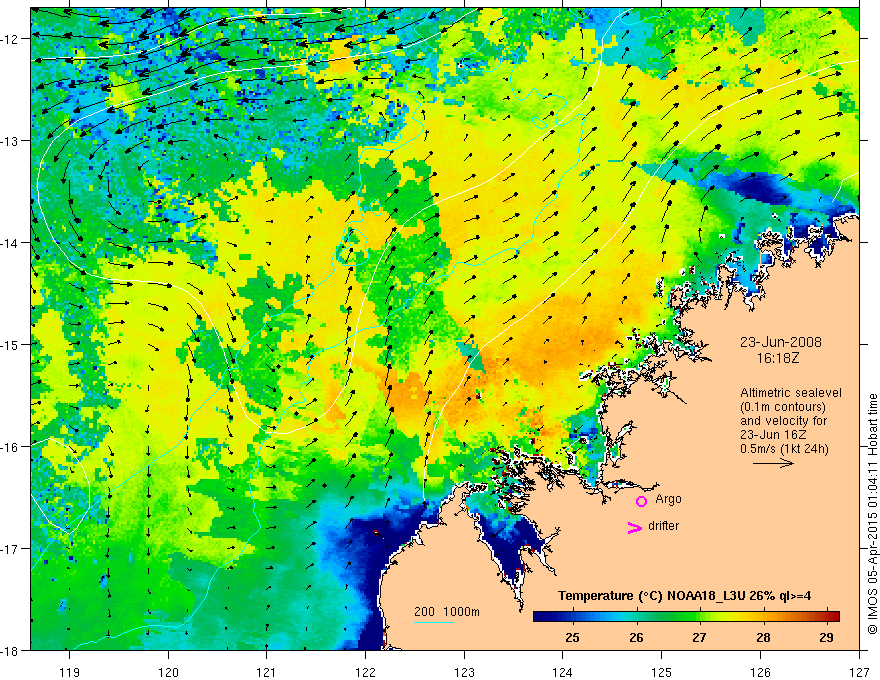This screenshot has width=880, height=680.
Task: Click the -12 latitude axis label
Action: (x=12, y=39)
